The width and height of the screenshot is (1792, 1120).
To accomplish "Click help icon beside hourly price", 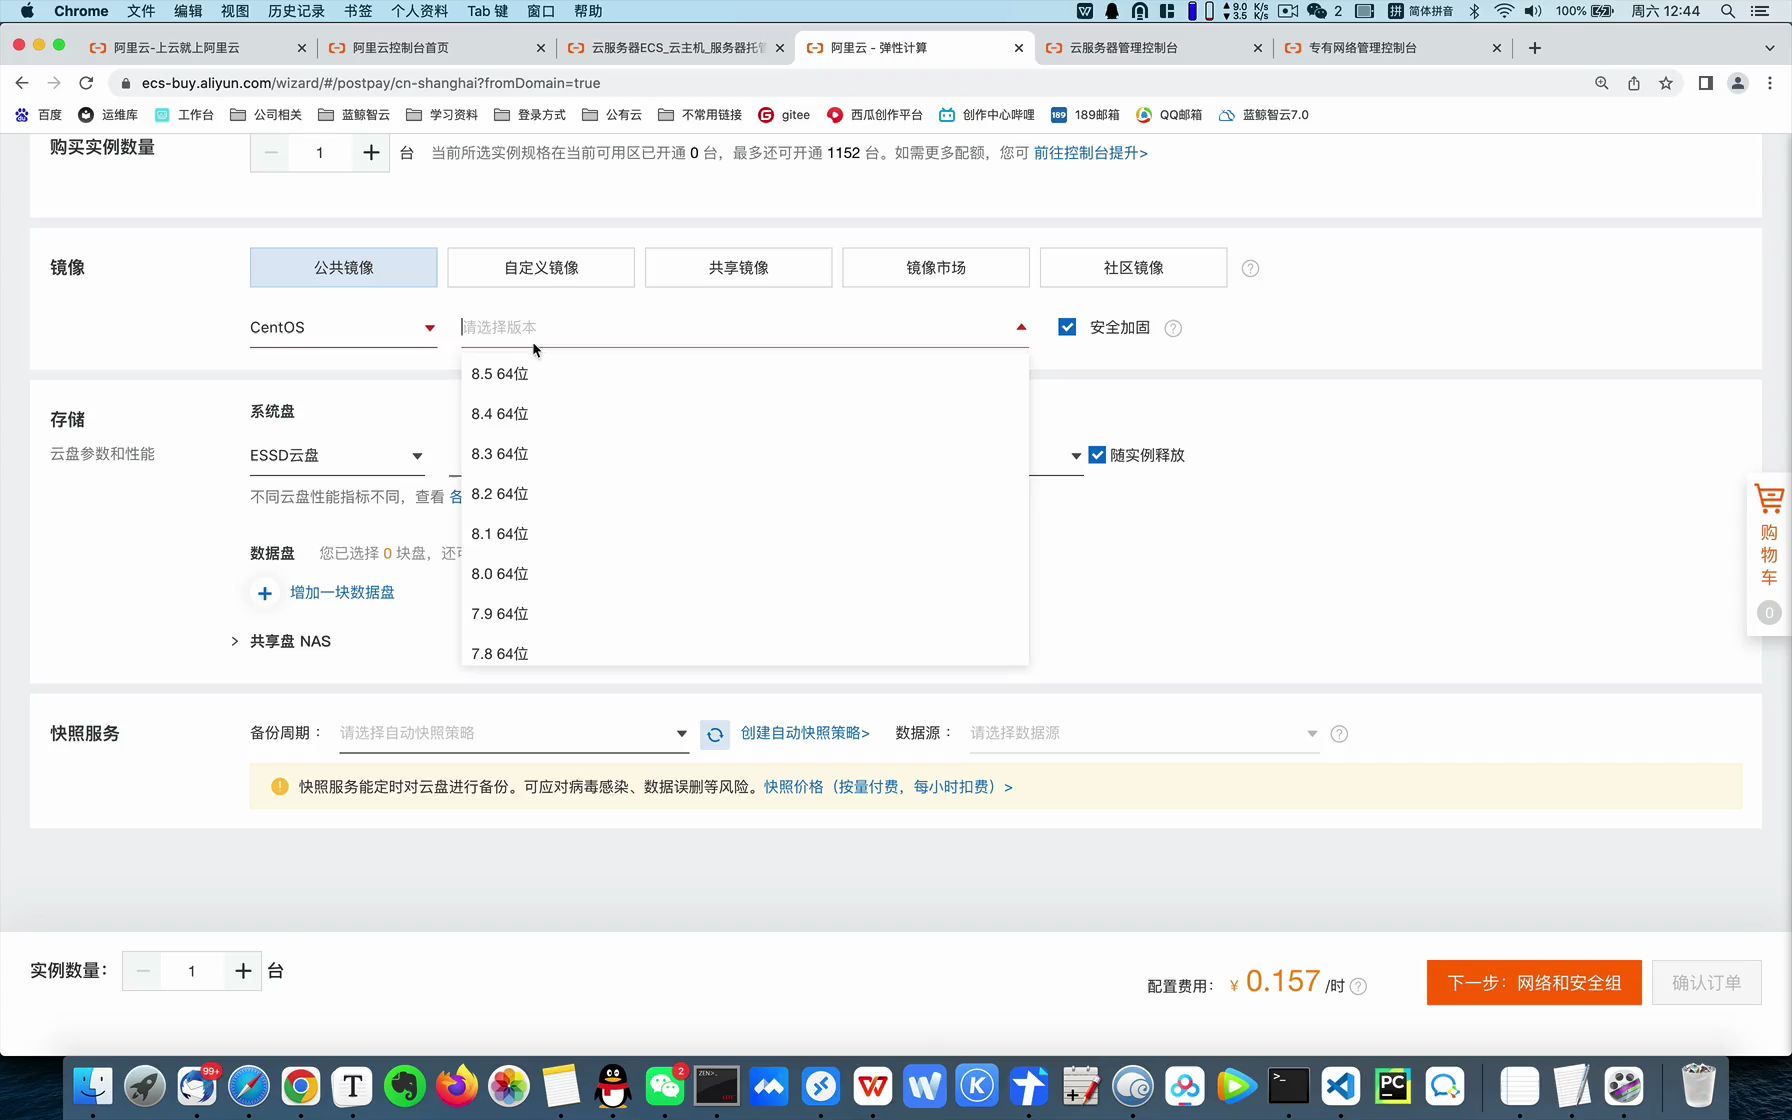I will pyautogui.click(x=1358, y=987).
